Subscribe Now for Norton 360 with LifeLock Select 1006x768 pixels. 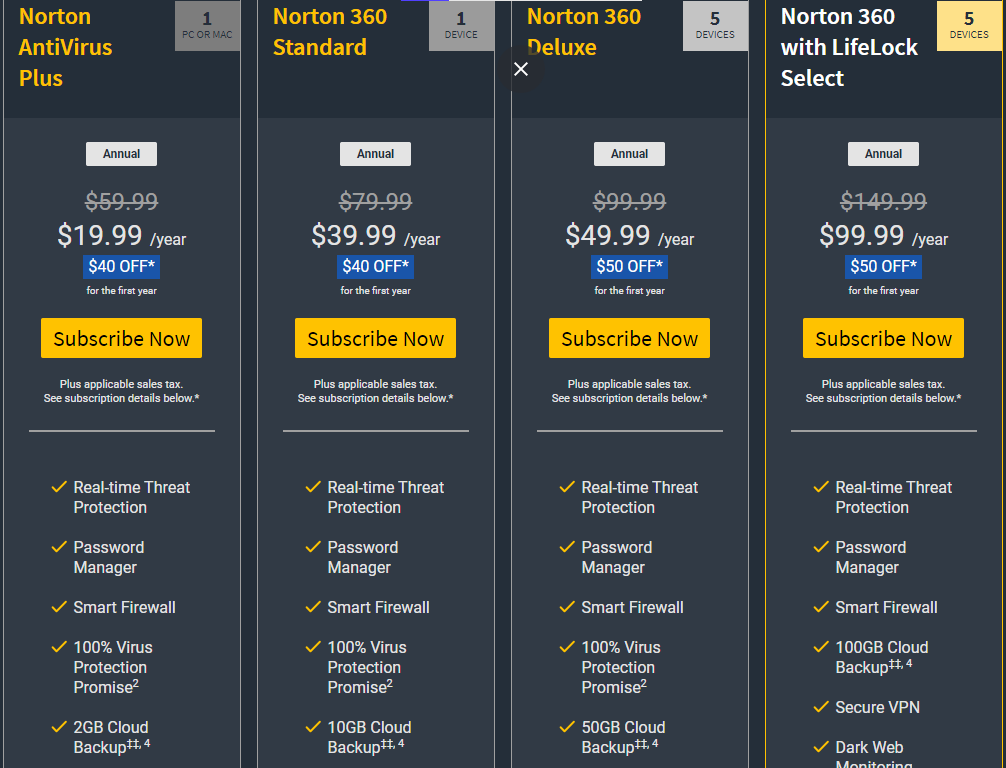(883, 338)
